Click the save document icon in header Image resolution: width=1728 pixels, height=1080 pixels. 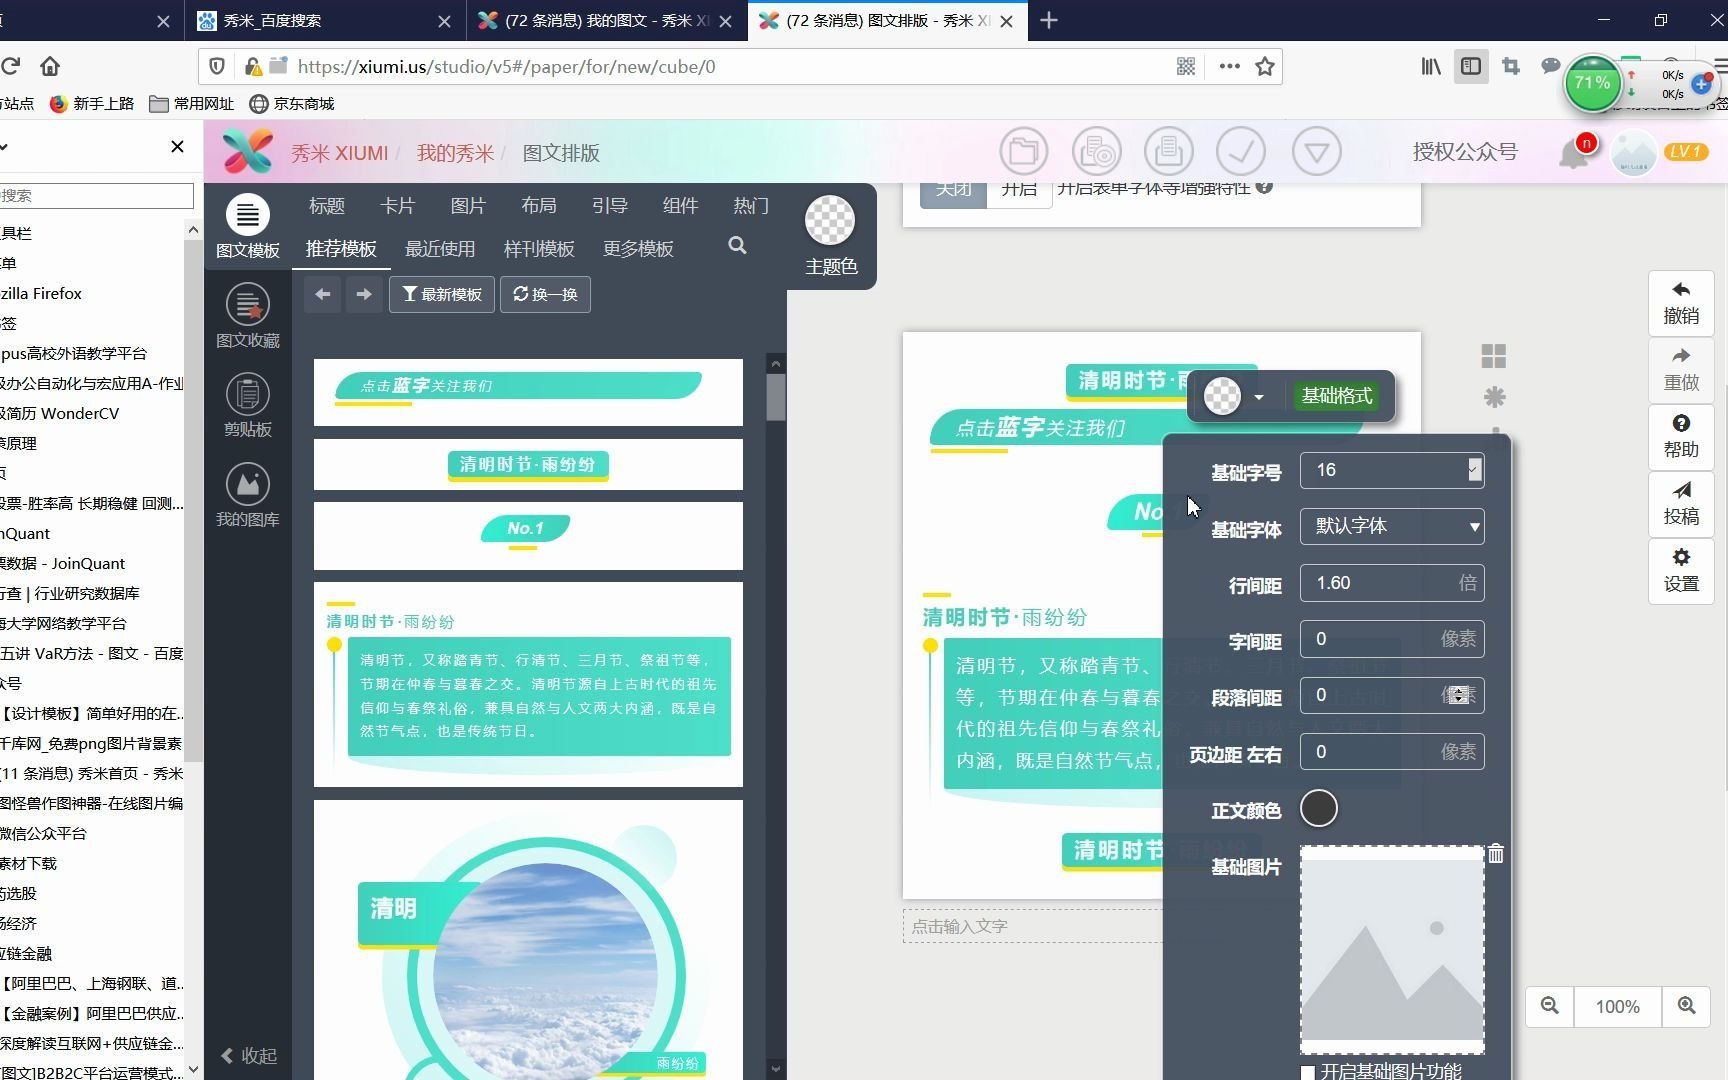[x=1169, y=152]
